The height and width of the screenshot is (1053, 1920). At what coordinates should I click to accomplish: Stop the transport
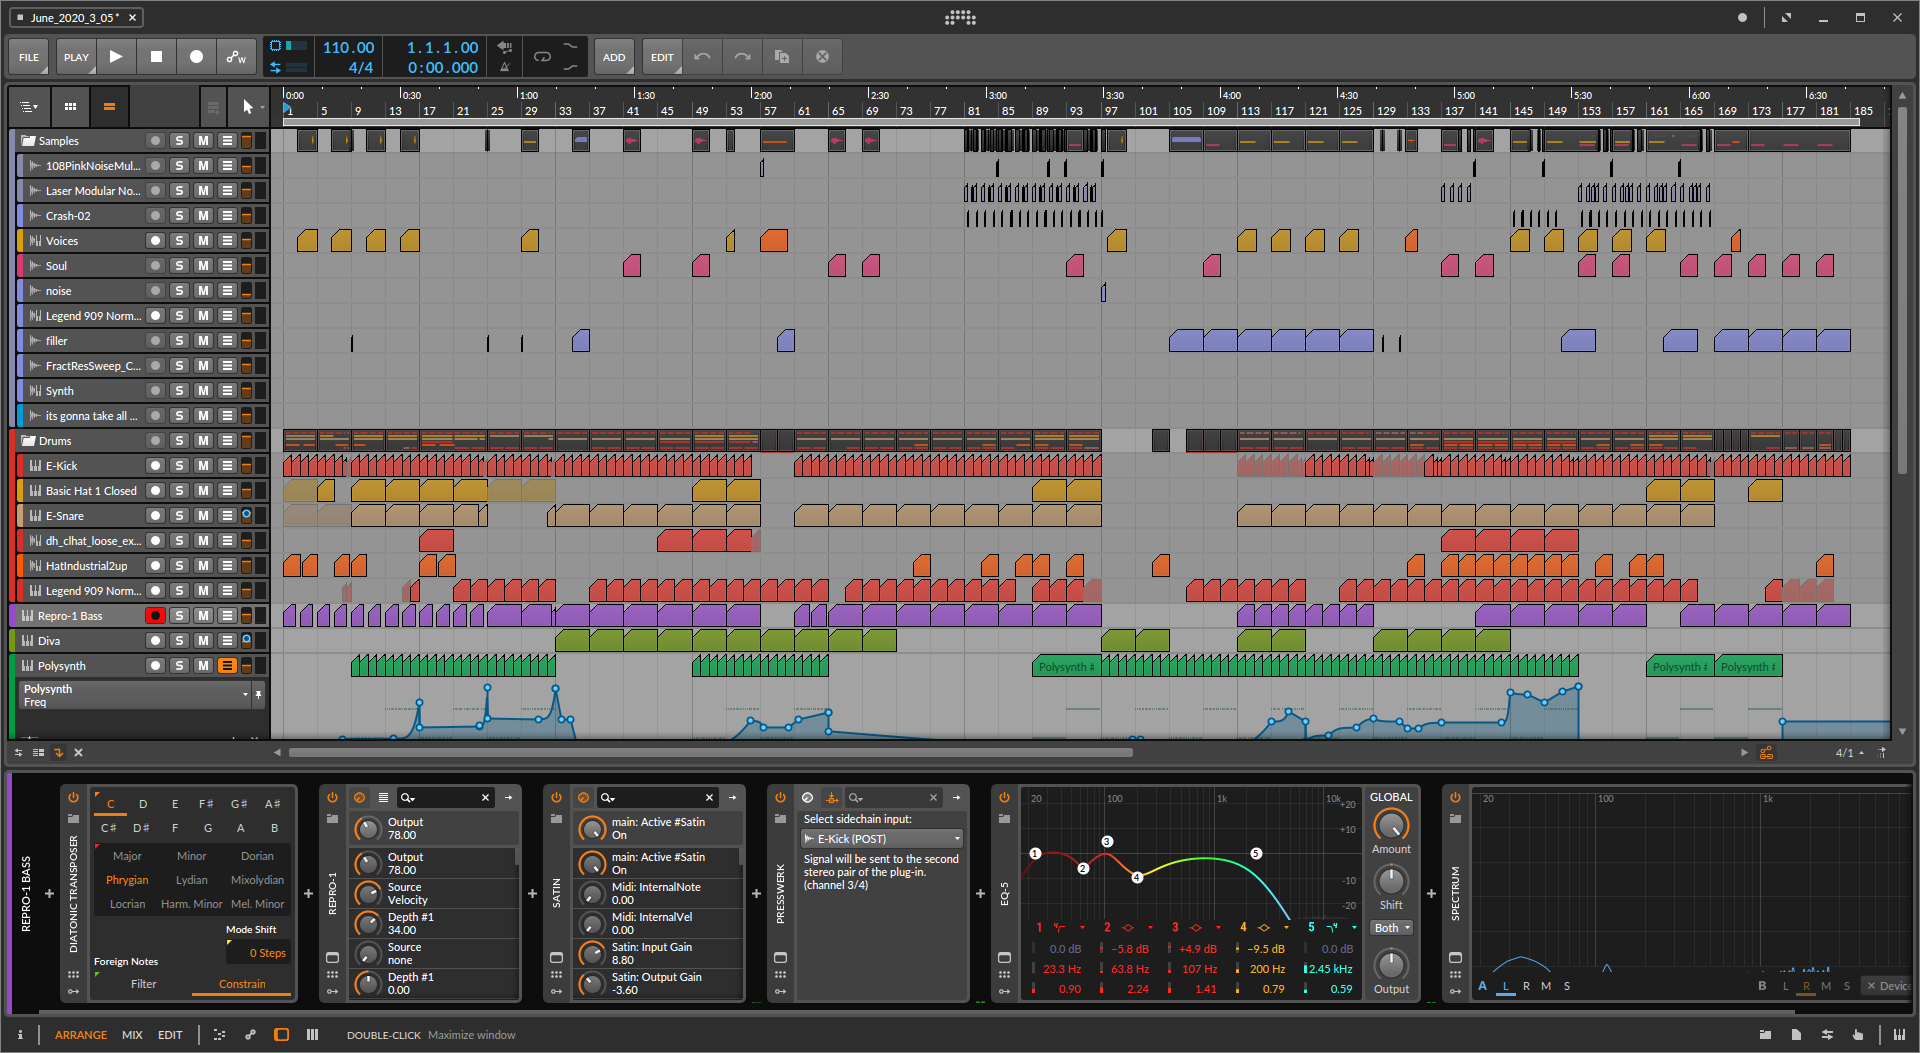(x=156, y=57)
